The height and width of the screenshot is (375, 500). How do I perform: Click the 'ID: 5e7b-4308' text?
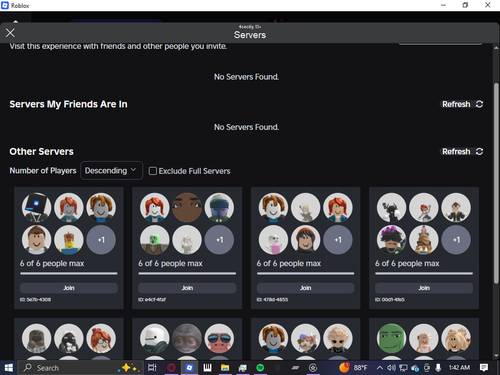pyautogui.click(x=35, y=300)
